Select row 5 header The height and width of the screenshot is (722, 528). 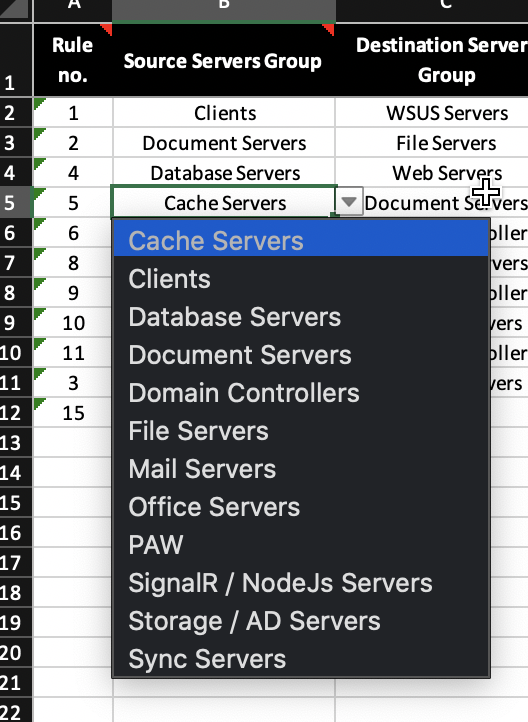[x=16, y=203]
